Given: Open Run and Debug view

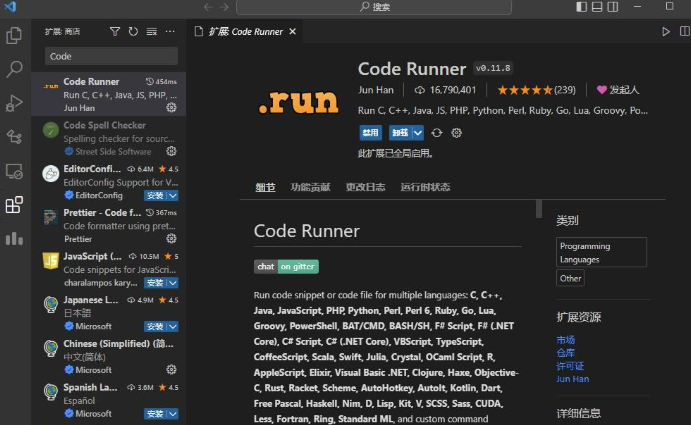Looking at the screenshot, I should click(14, 103).
